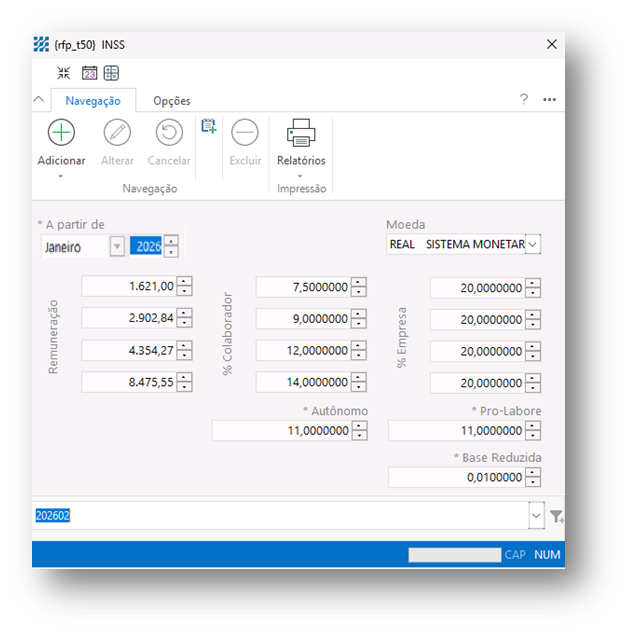Click the Pro-Labore 11,0000000 field
Image resolution: width=630 pixels, height=634 pixels.
[456, 430]
